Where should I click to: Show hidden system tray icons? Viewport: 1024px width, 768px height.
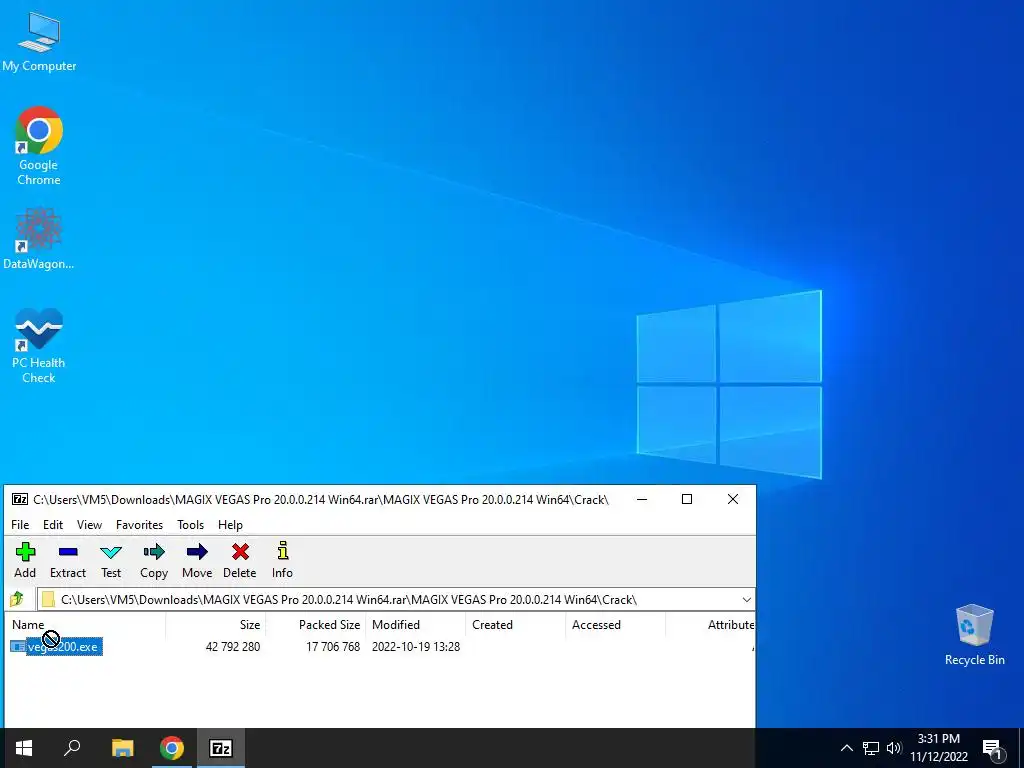[846, 748]
